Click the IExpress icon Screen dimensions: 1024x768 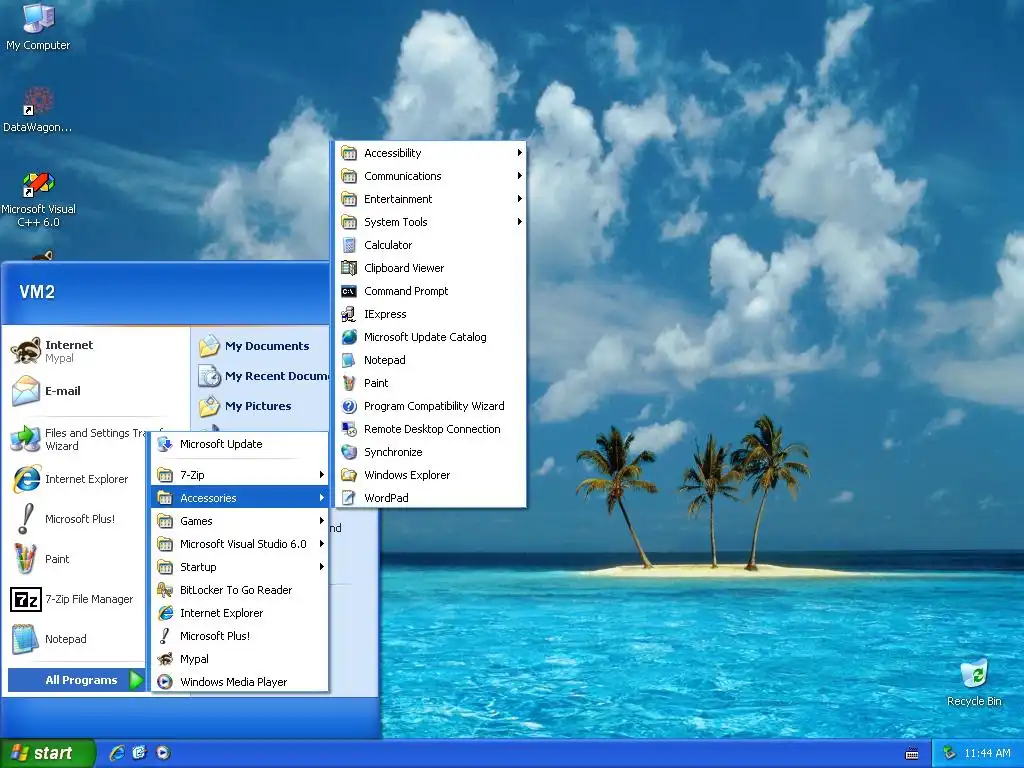point(349,314)
